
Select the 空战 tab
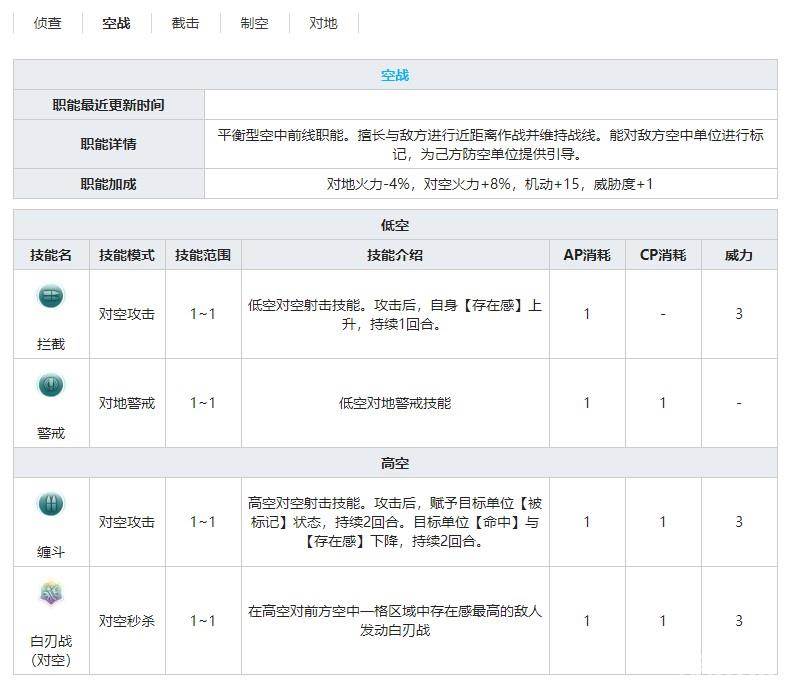pyautogui.click(x=116, y=23)
